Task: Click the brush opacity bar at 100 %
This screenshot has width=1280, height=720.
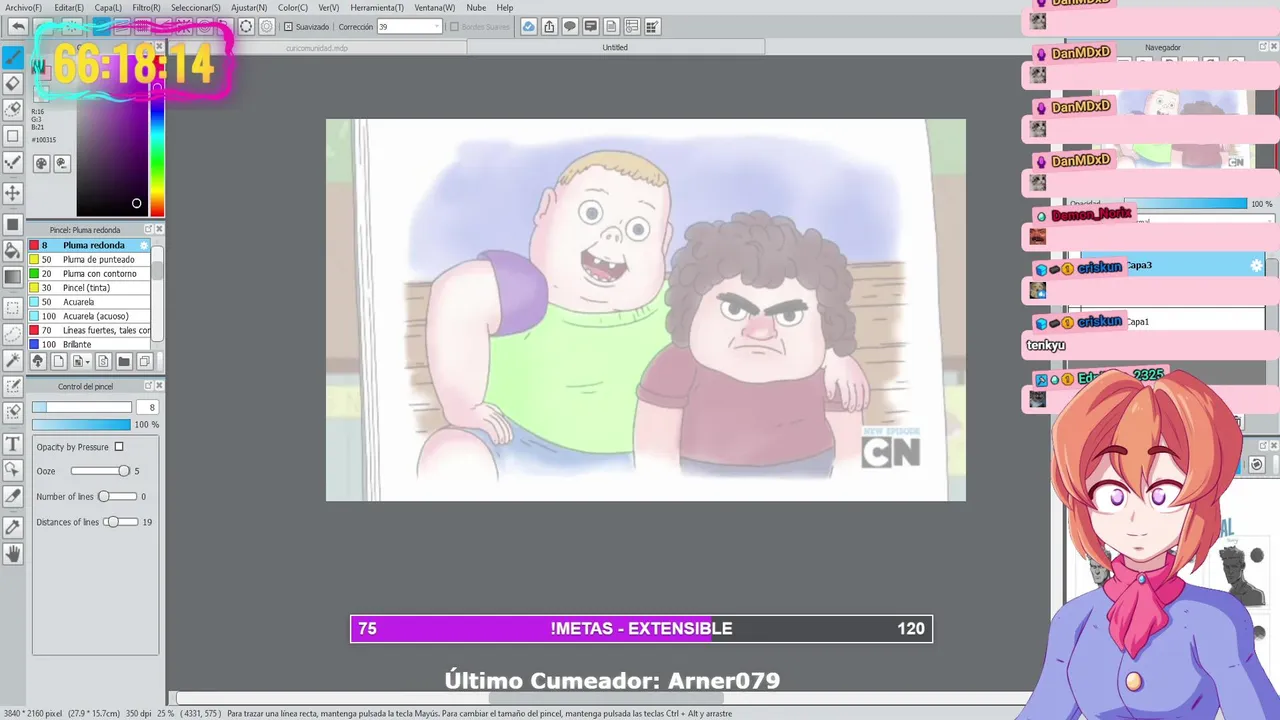Action: [x=81, y=425]
